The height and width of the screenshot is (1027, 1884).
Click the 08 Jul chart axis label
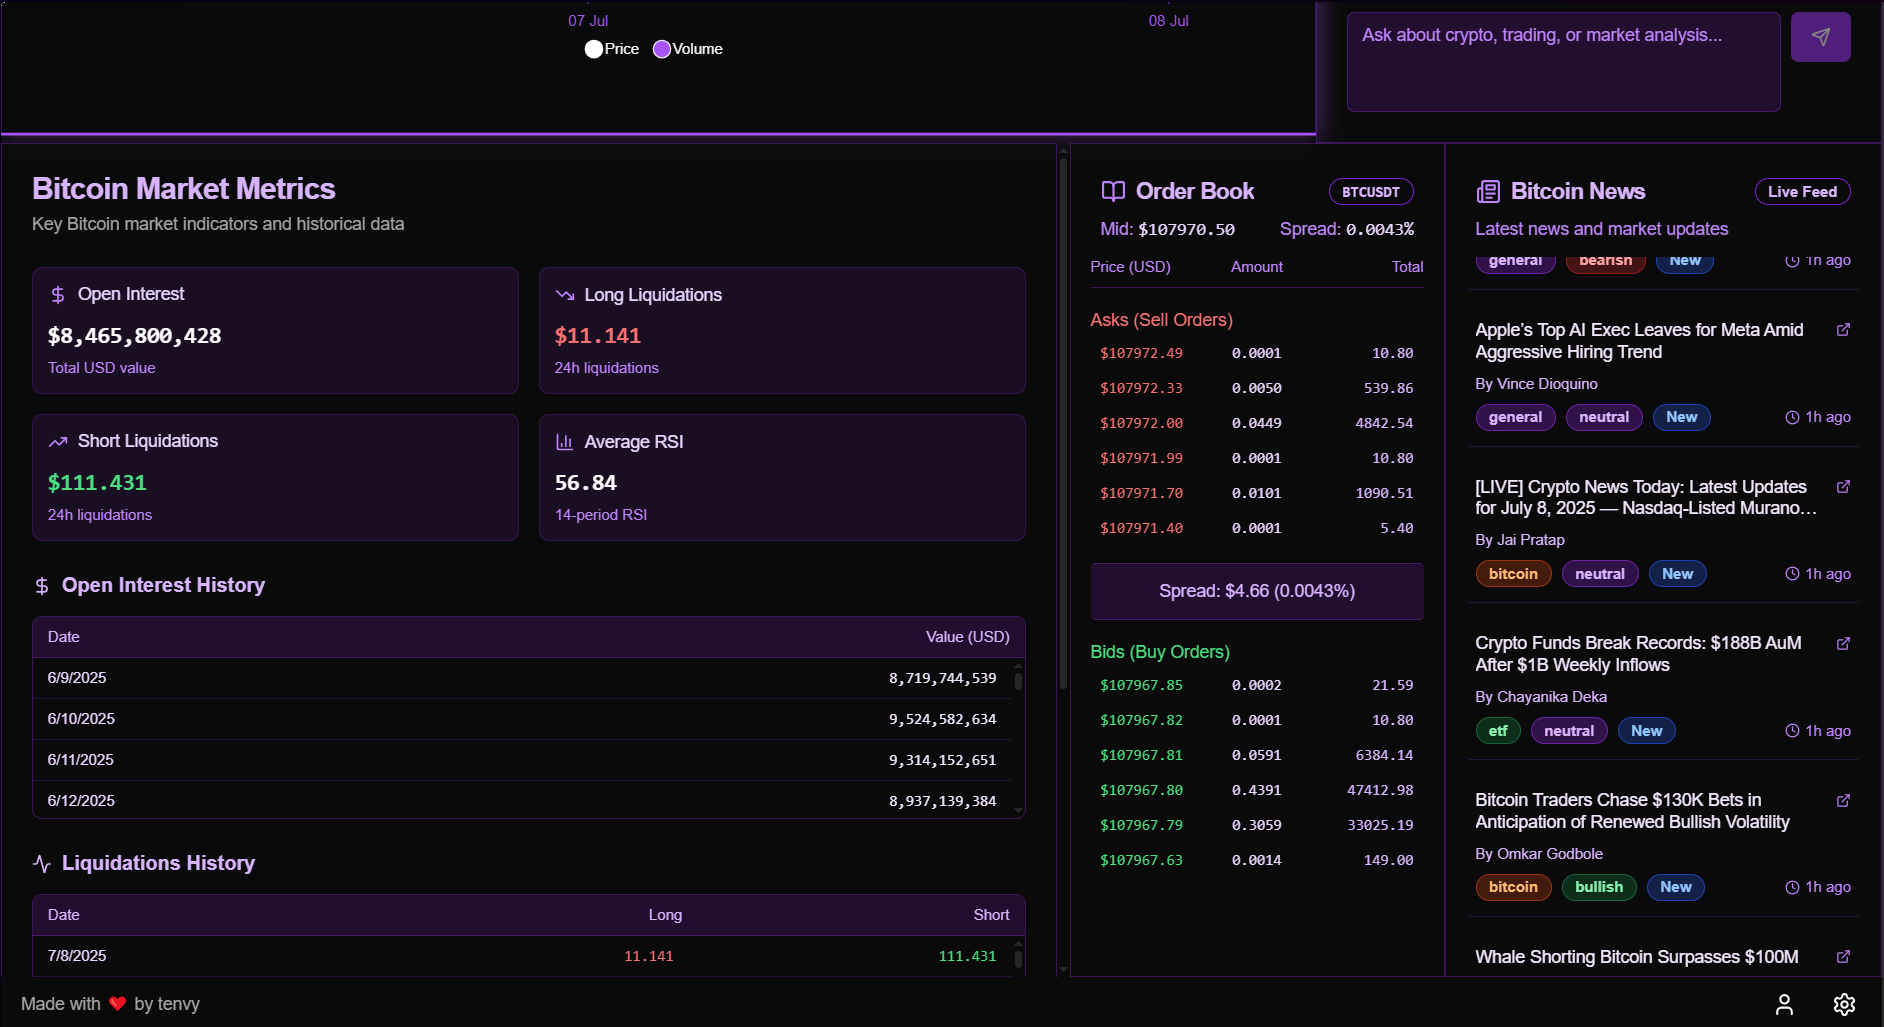(x=1168, y=21)
